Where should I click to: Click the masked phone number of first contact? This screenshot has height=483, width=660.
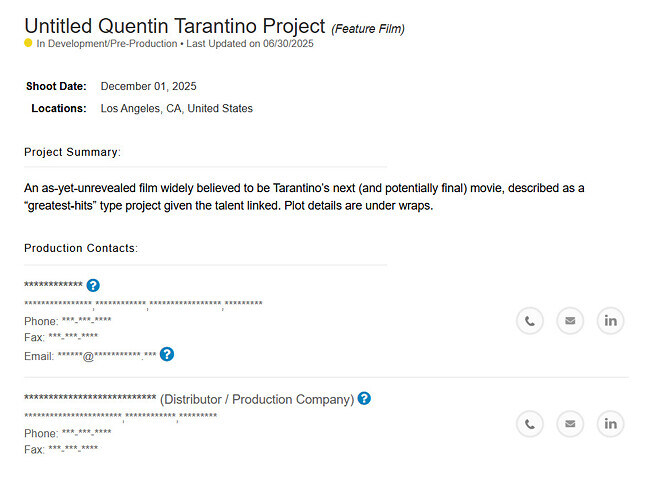[86, 321]
